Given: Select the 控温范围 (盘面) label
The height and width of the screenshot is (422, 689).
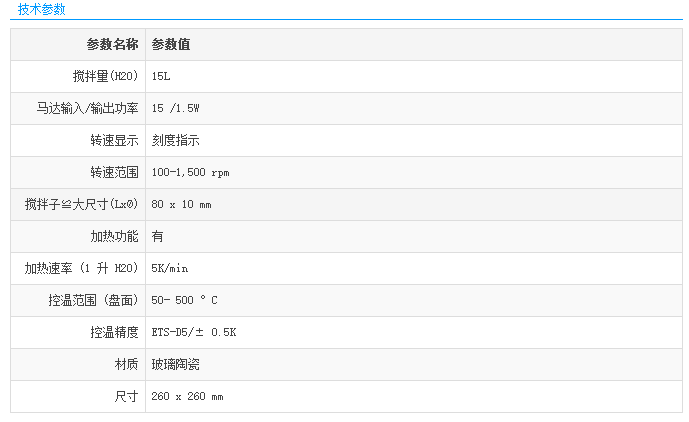Looking at the screenshot, I should click(x=93, y=300).
